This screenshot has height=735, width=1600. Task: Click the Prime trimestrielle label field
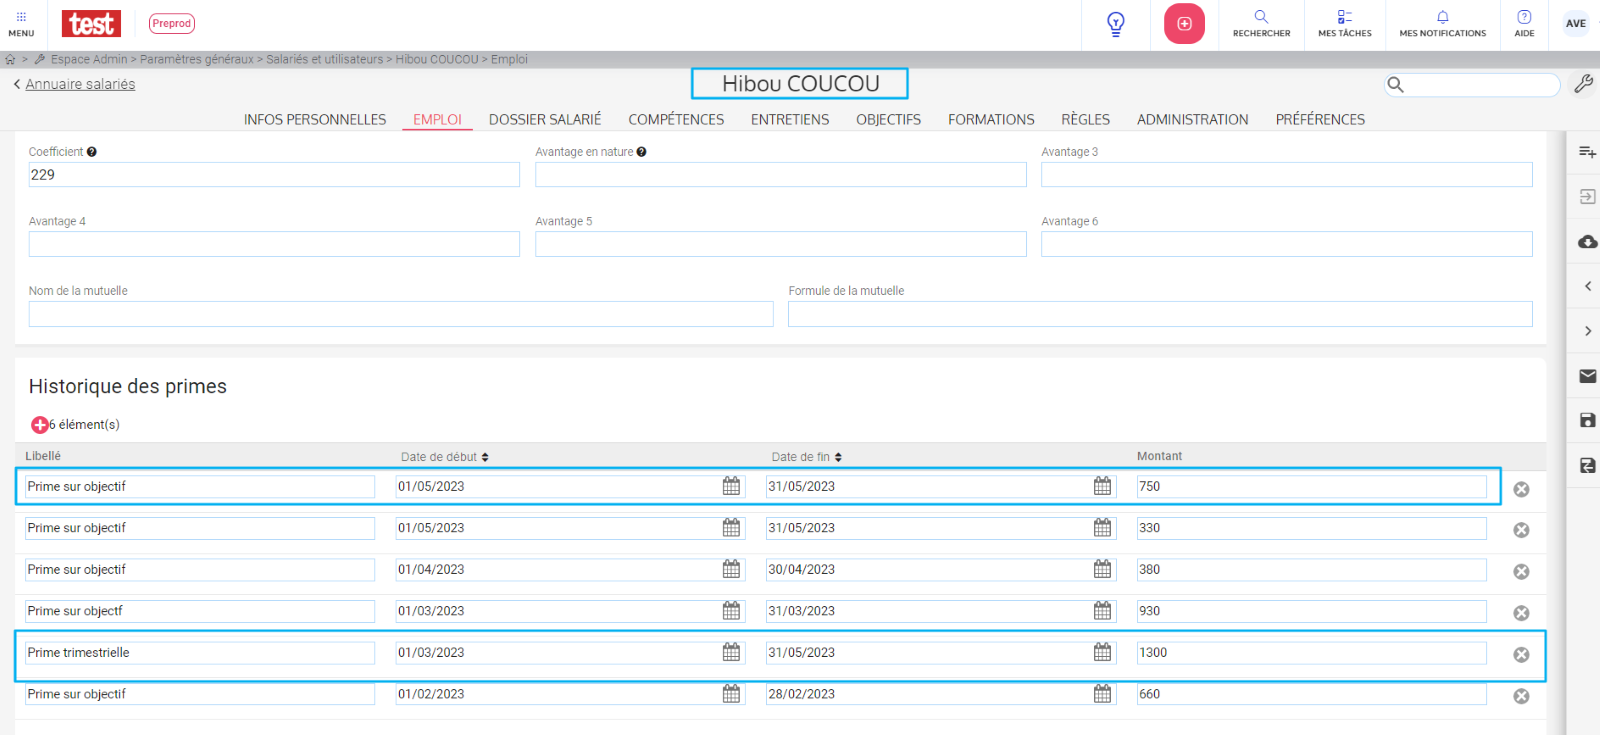point(200,653)
